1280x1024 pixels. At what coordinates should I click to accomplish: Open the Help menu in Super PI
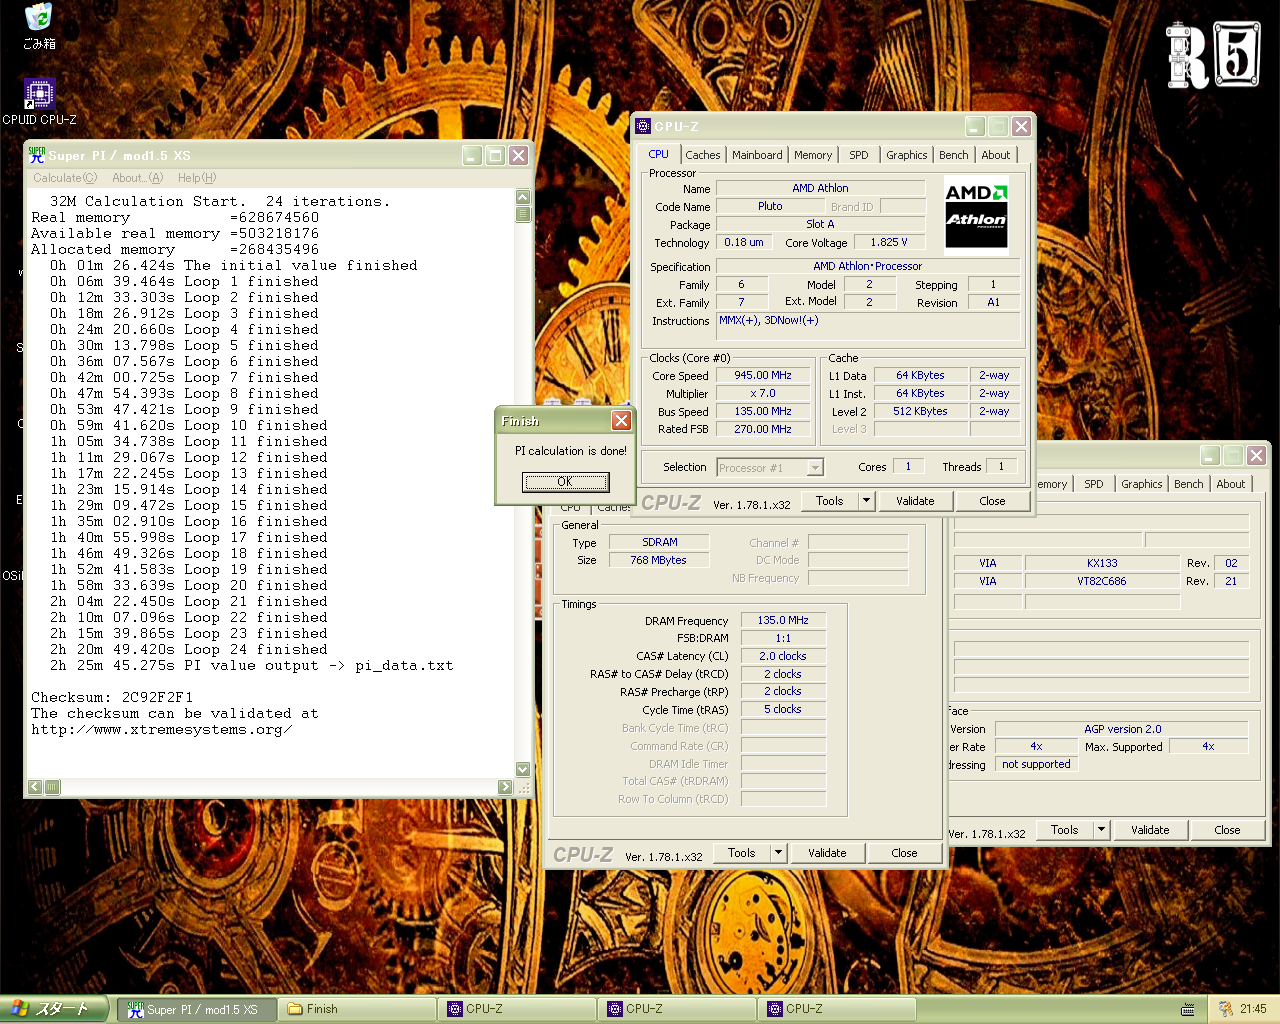coord(197,178)
